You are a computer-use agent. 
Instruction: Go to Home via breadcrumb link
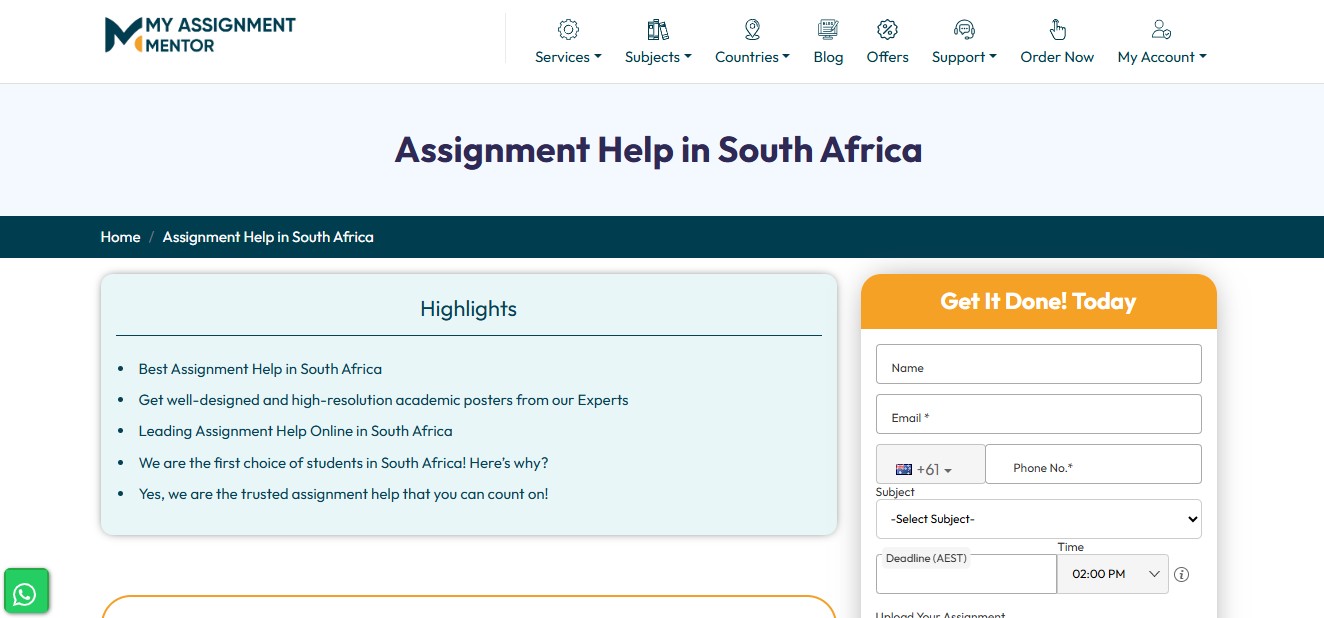(120, 237)
